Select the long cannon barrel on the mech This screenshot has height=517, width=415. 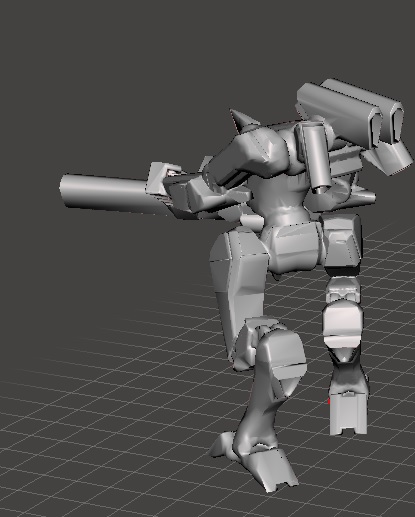point(103,192)
